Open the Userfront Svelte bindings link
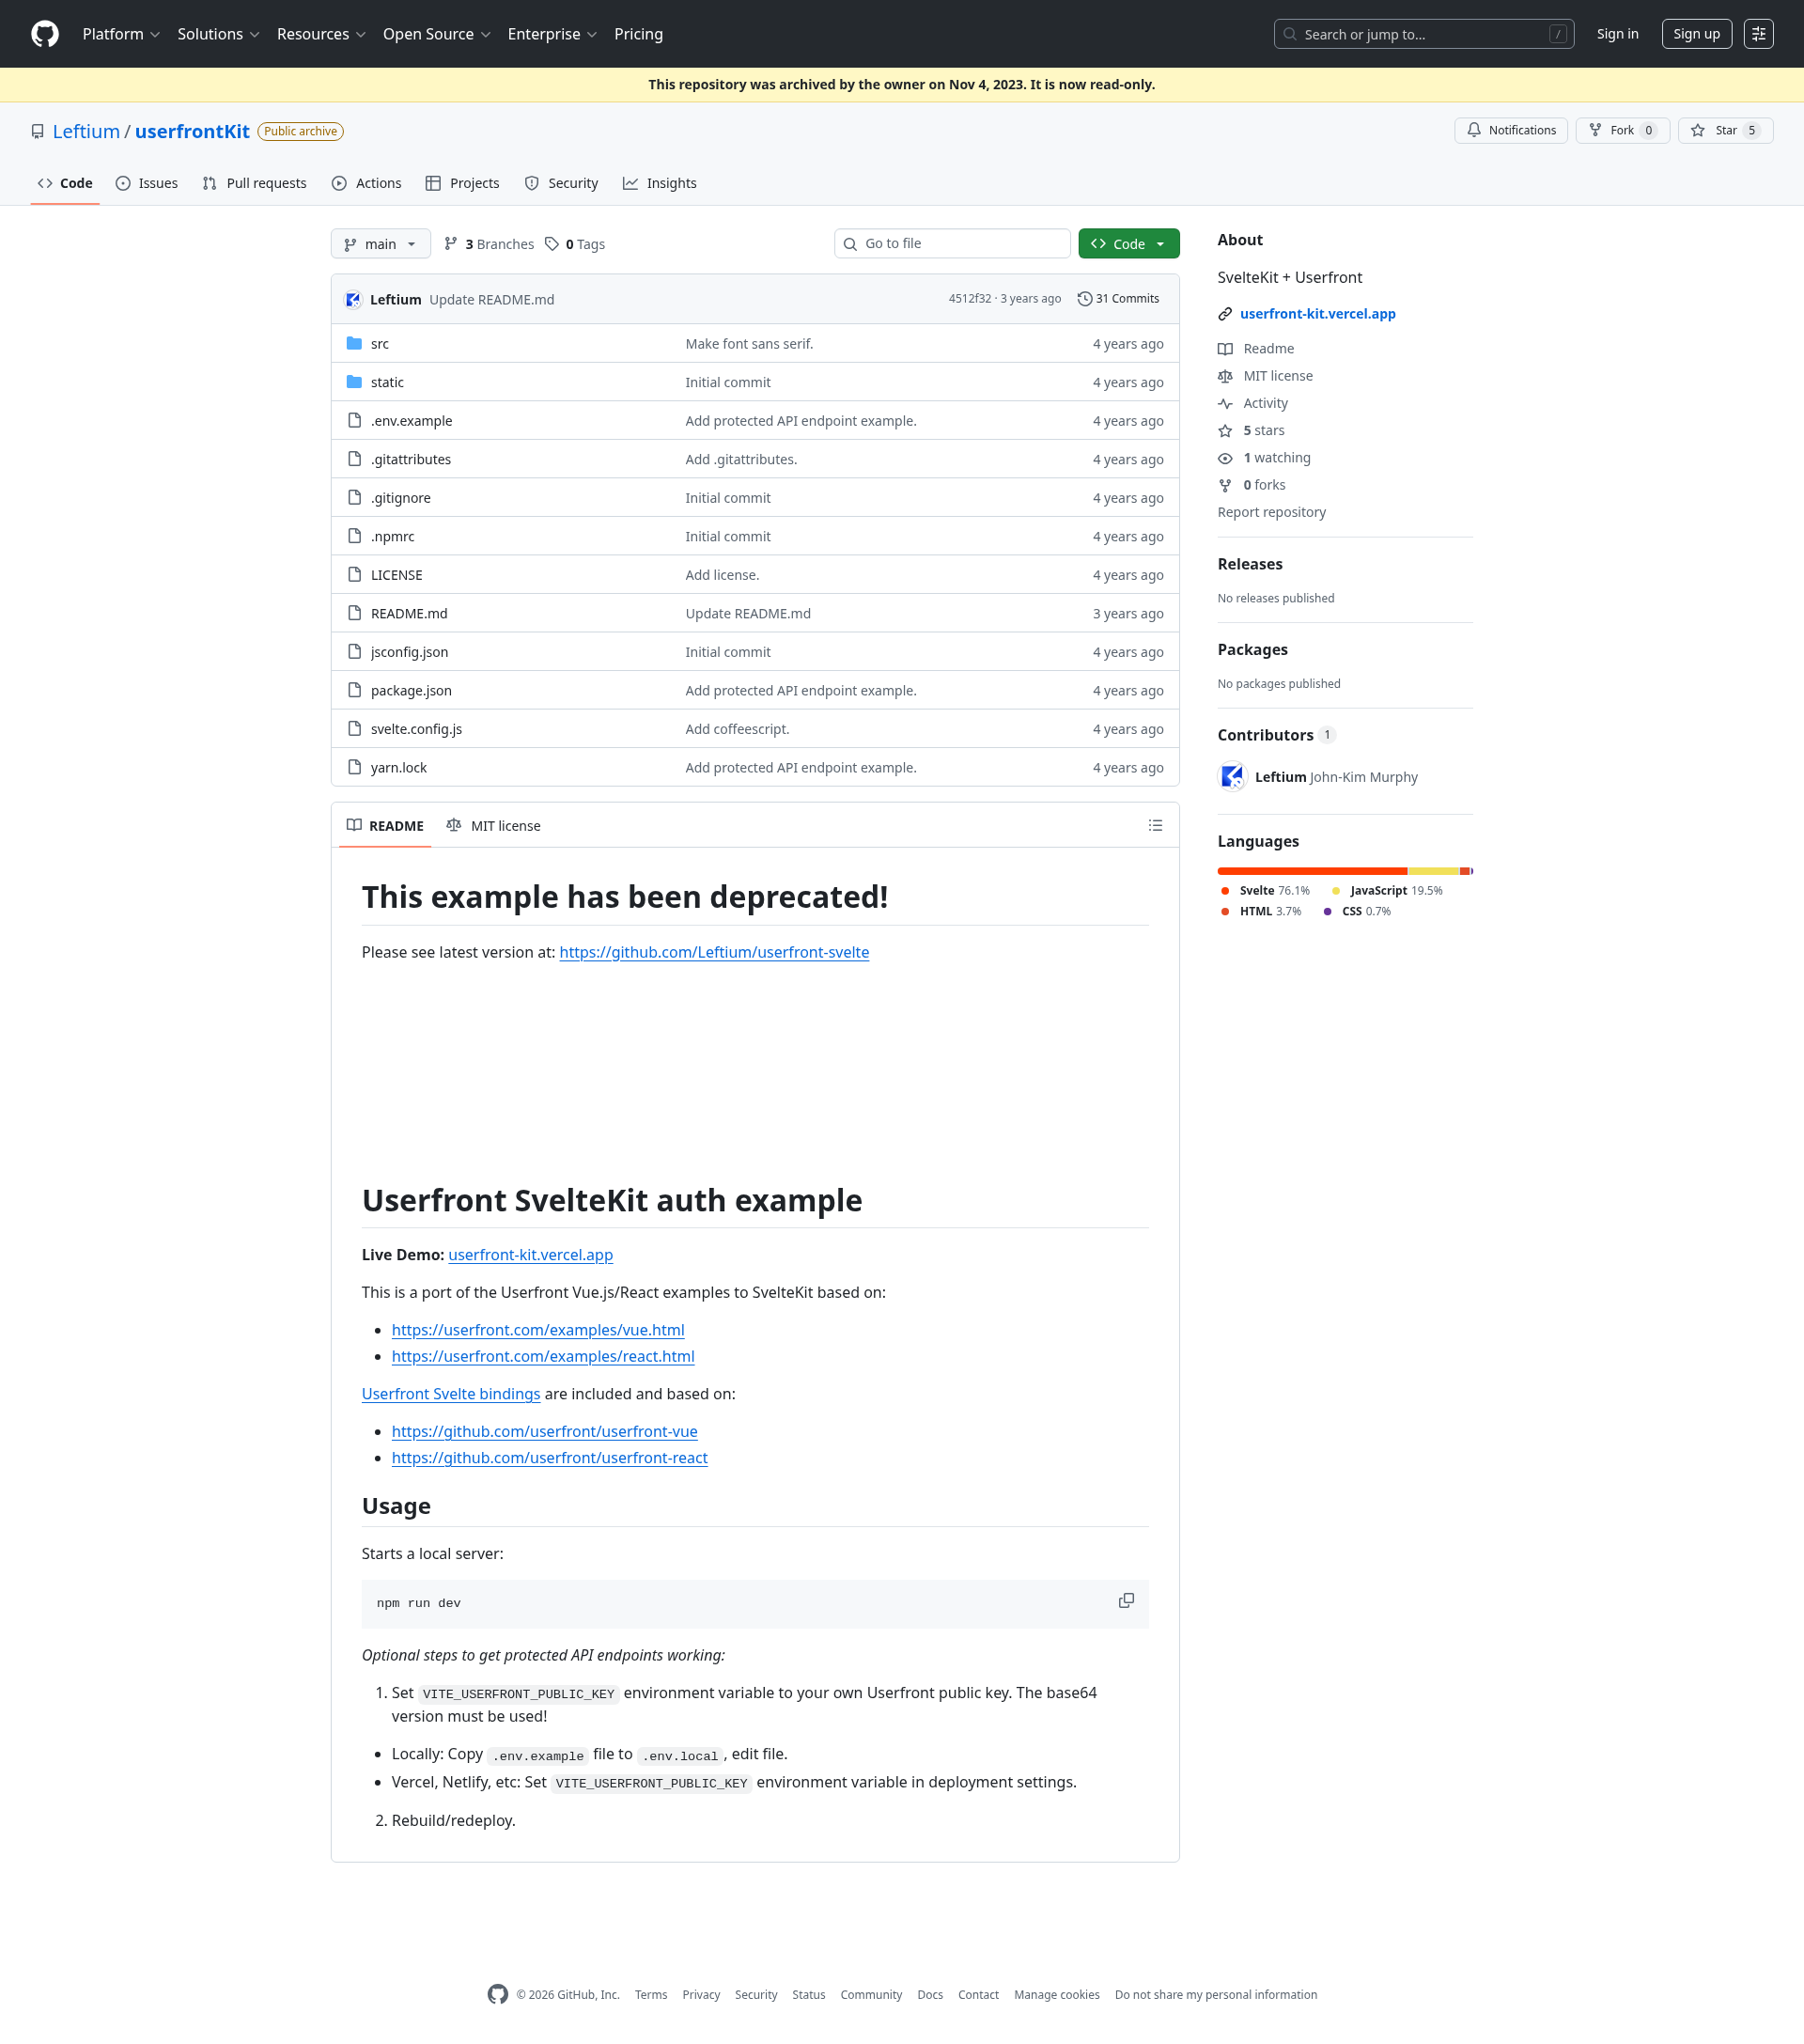The height and width of the screenshot is (2044, 1804). click(x=451, y=1394)
